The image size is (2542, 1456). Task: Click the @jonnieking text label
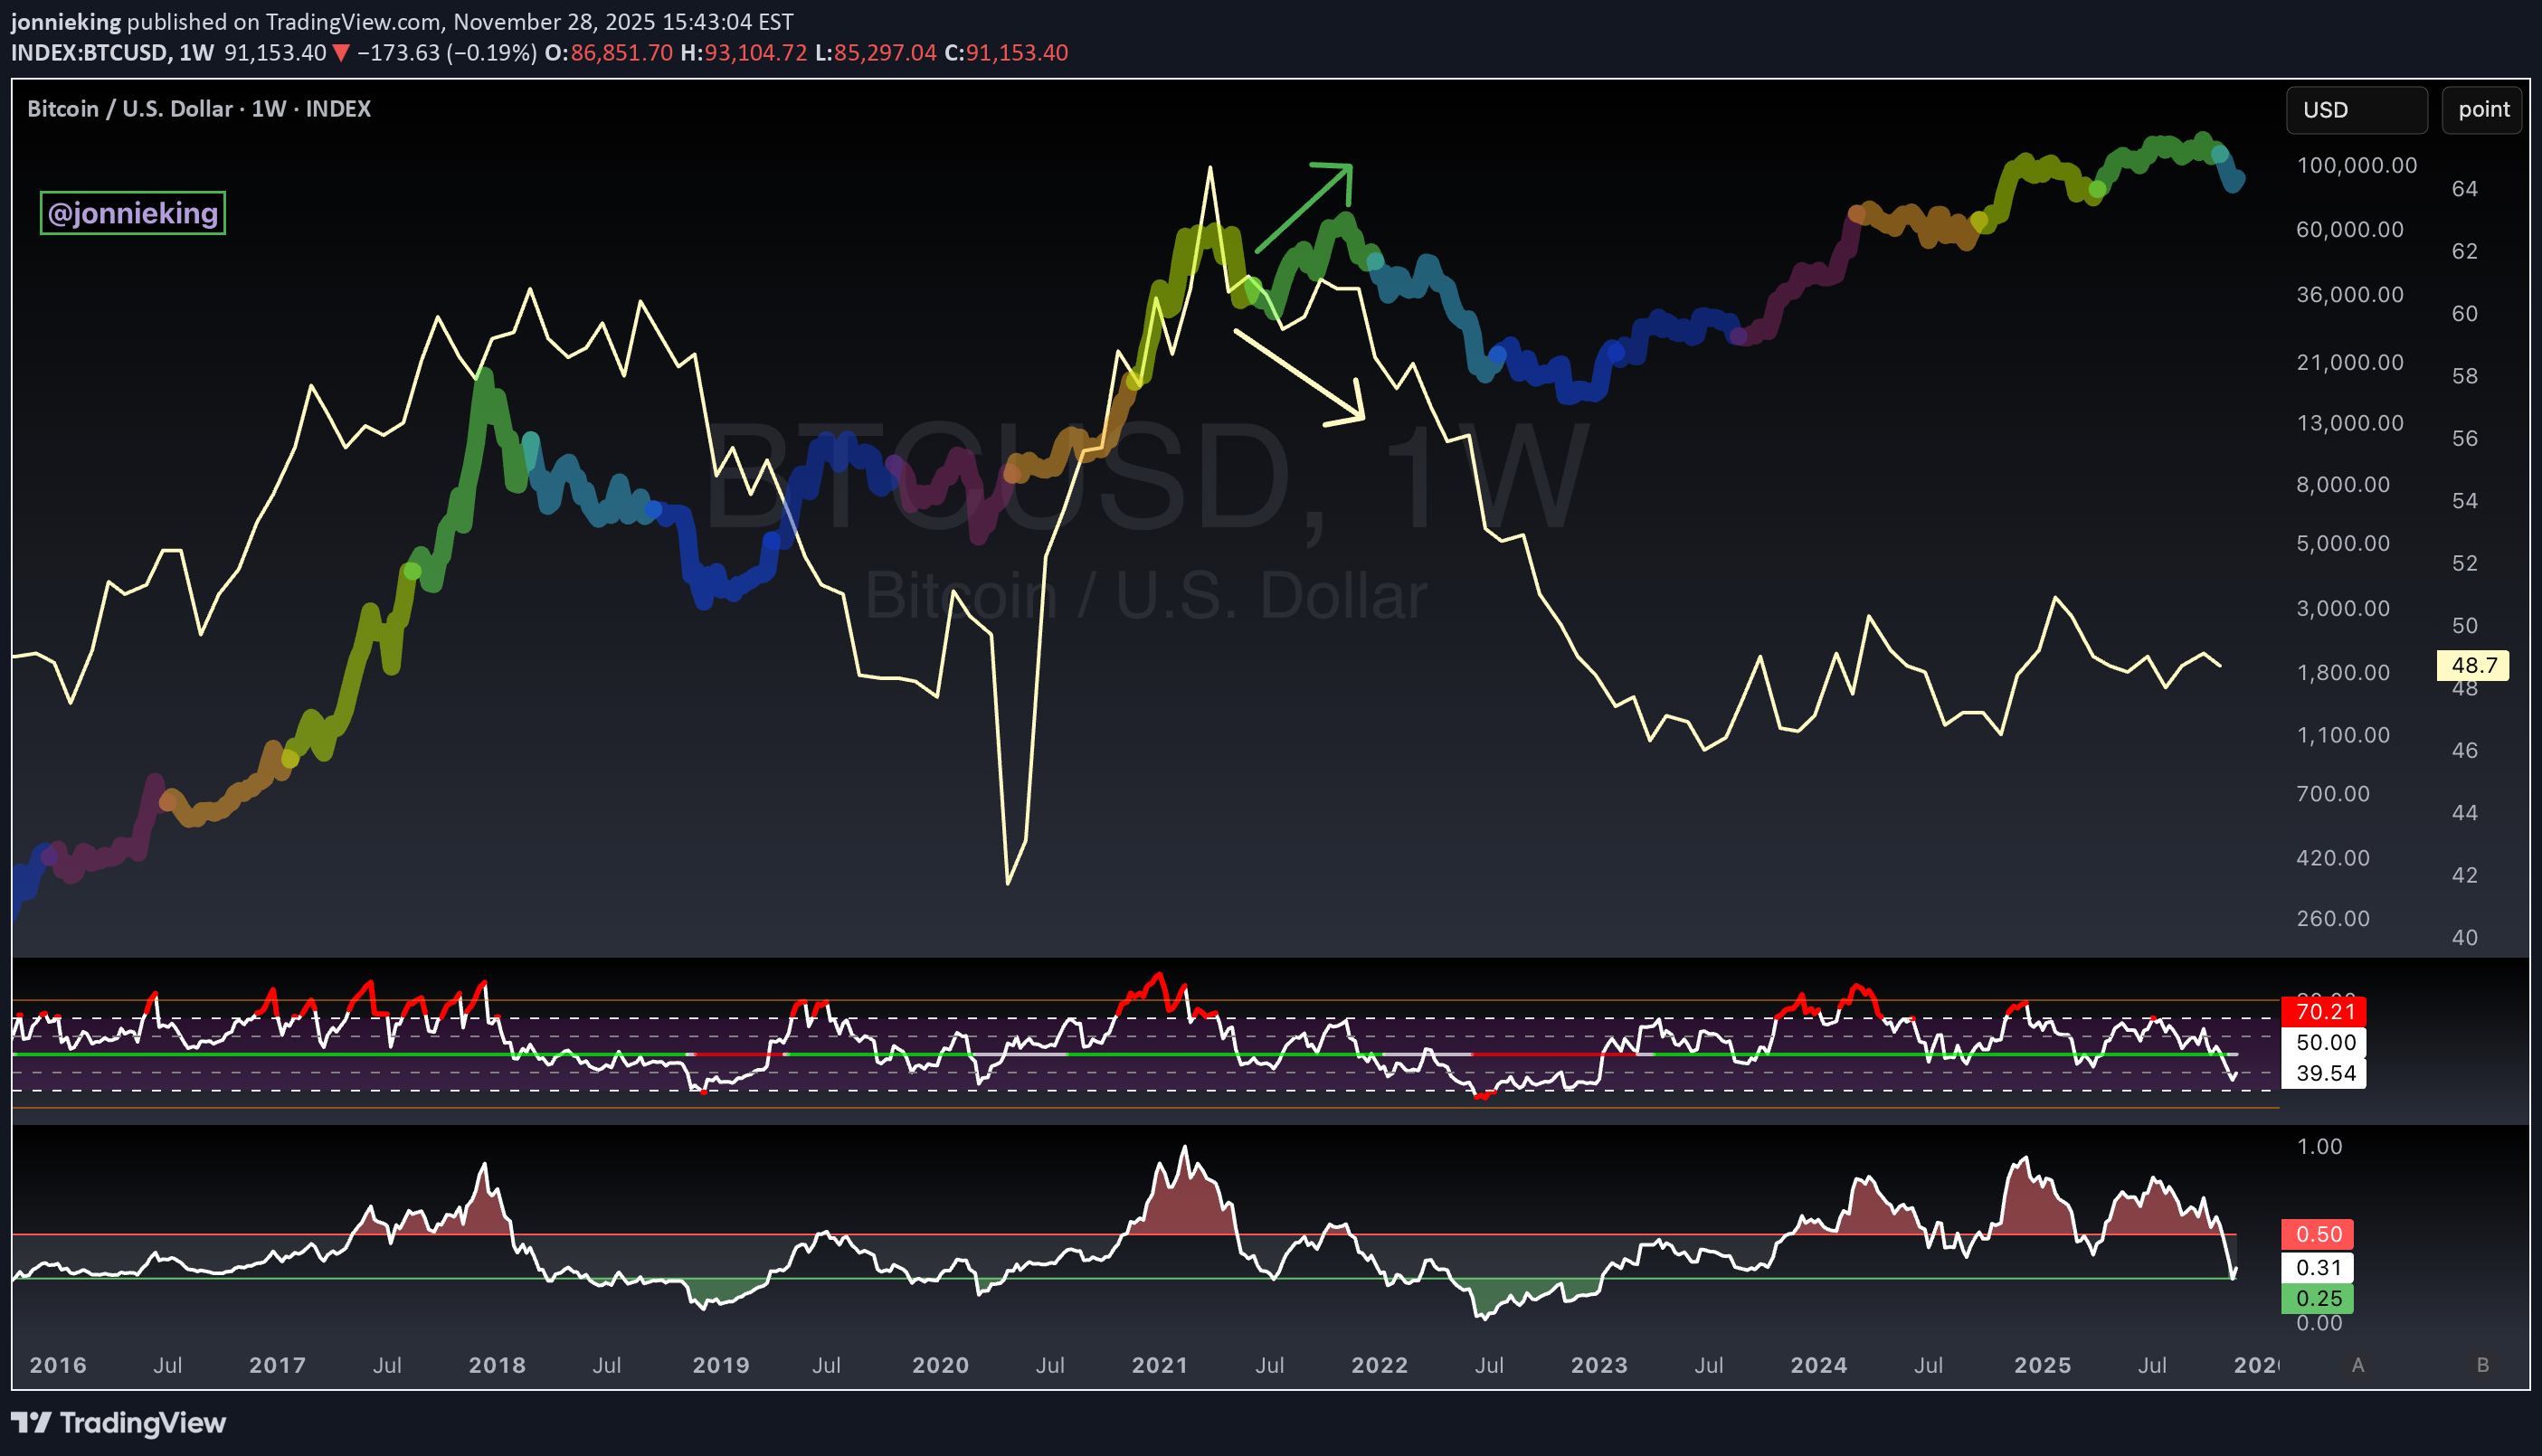click(x=132, y=213)
